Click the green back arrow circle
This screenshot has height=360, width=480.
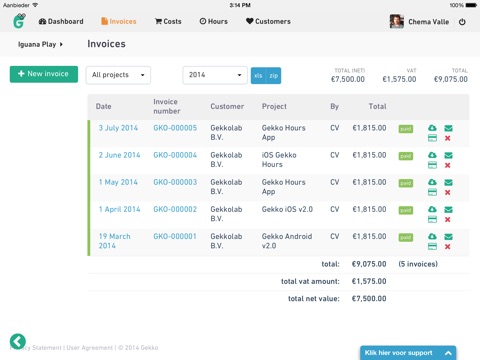click(x=18, y=341)
